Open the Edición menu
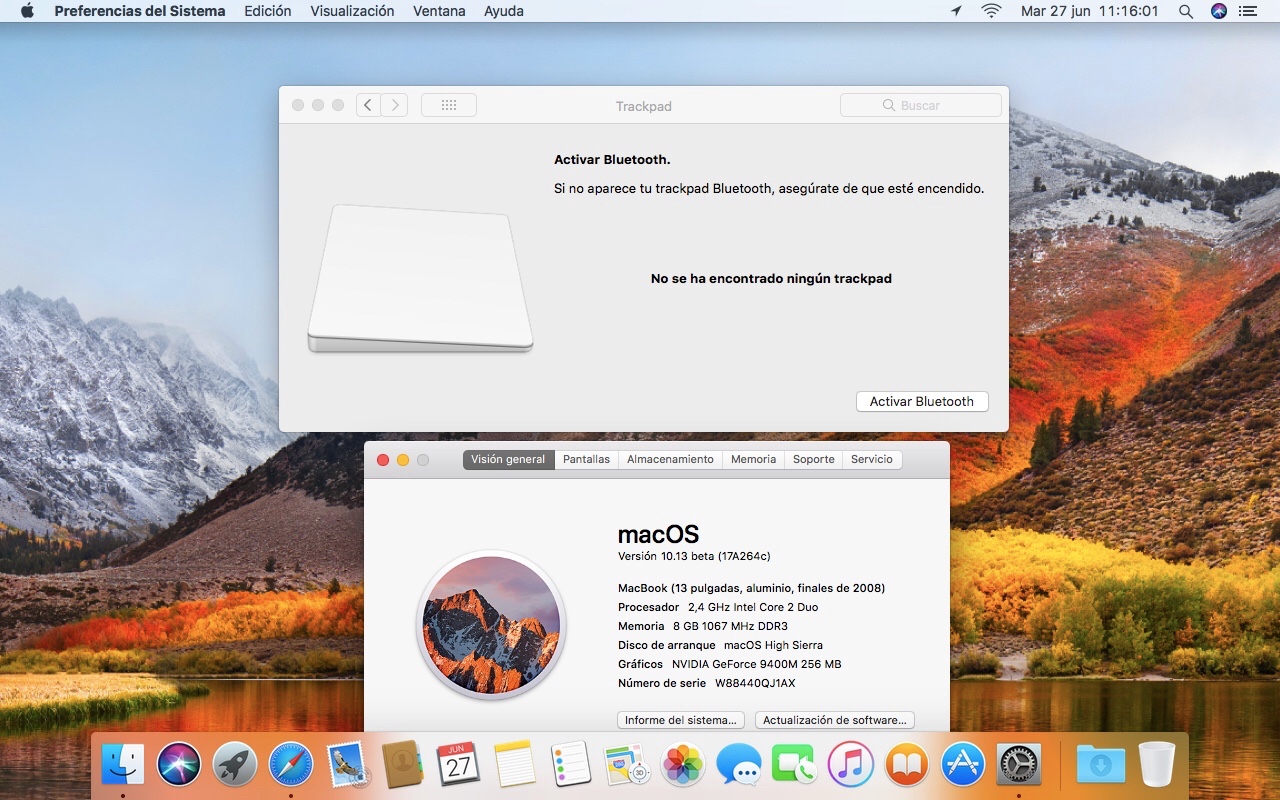 click(268, 11)
